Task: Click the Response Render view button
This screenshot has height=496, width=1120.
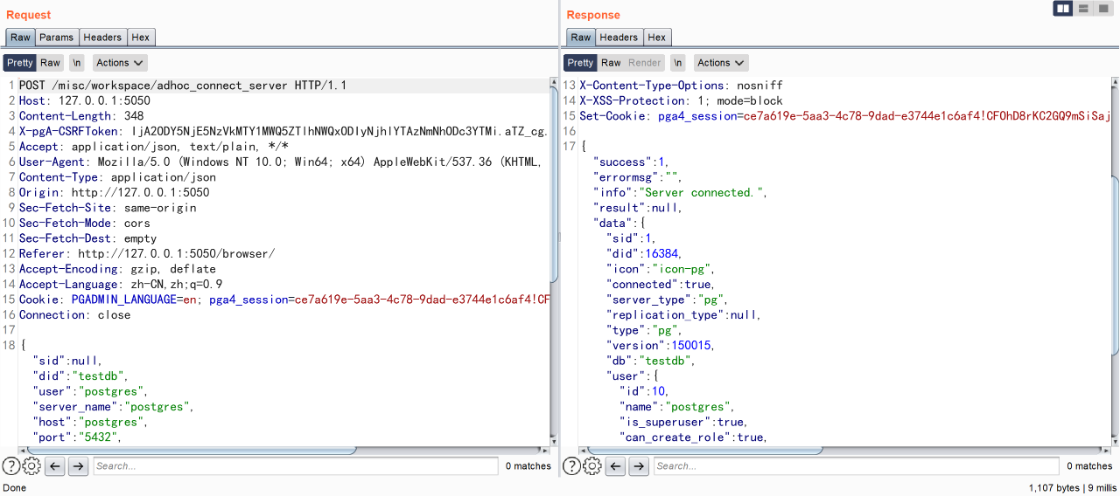Action: [x=645, y=63]
